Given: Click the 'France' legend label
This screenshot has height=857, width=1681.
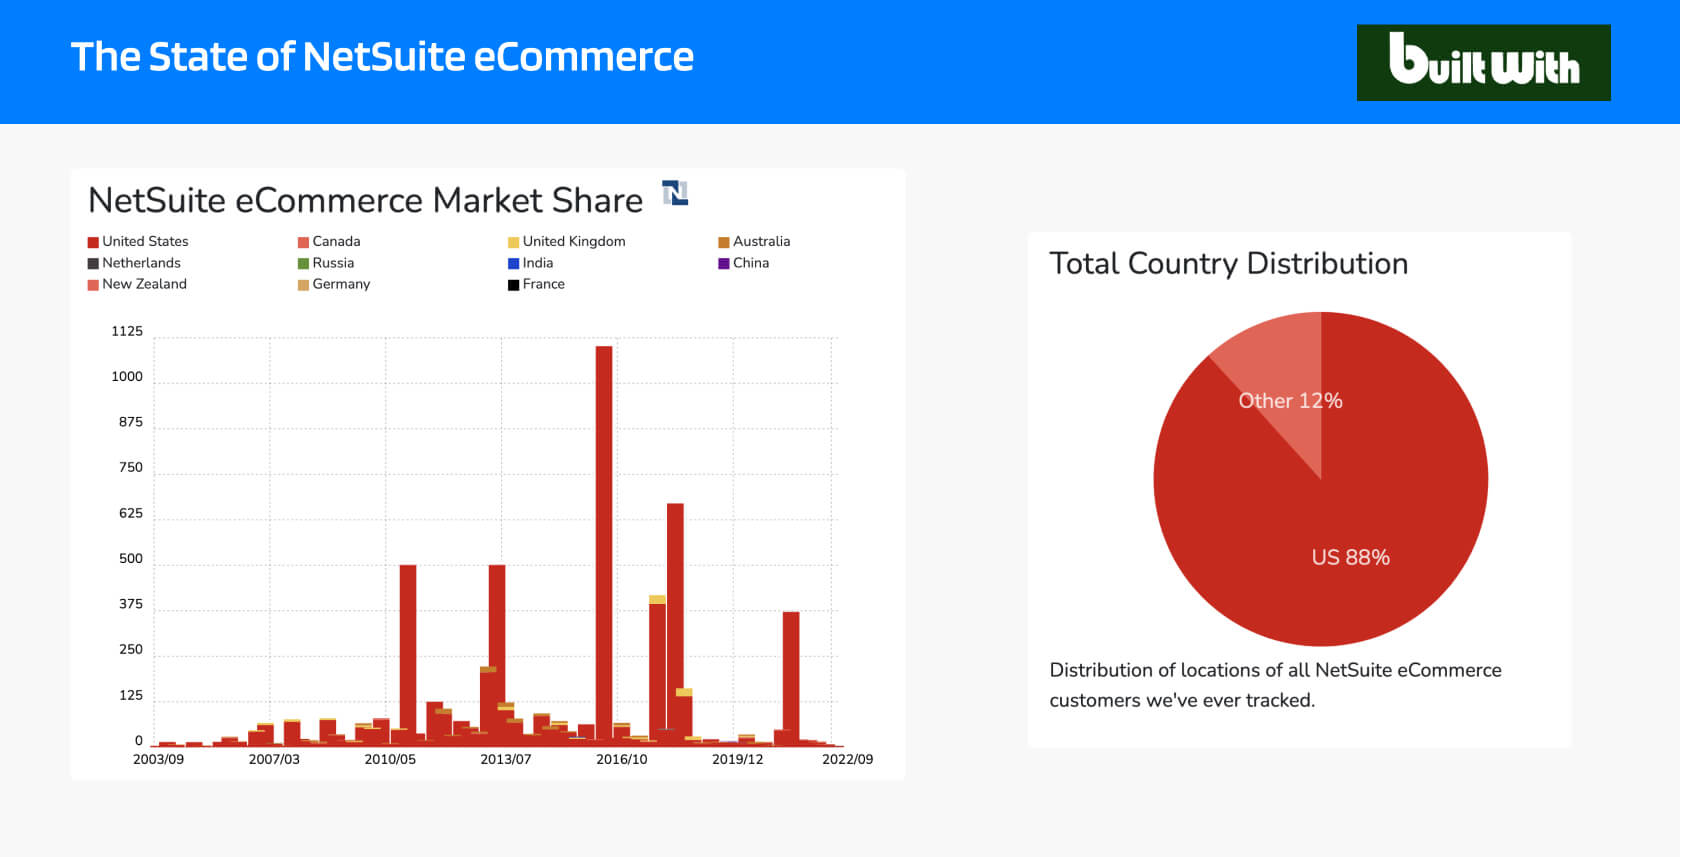Looking at the screenshot, I should click(543, 284).
